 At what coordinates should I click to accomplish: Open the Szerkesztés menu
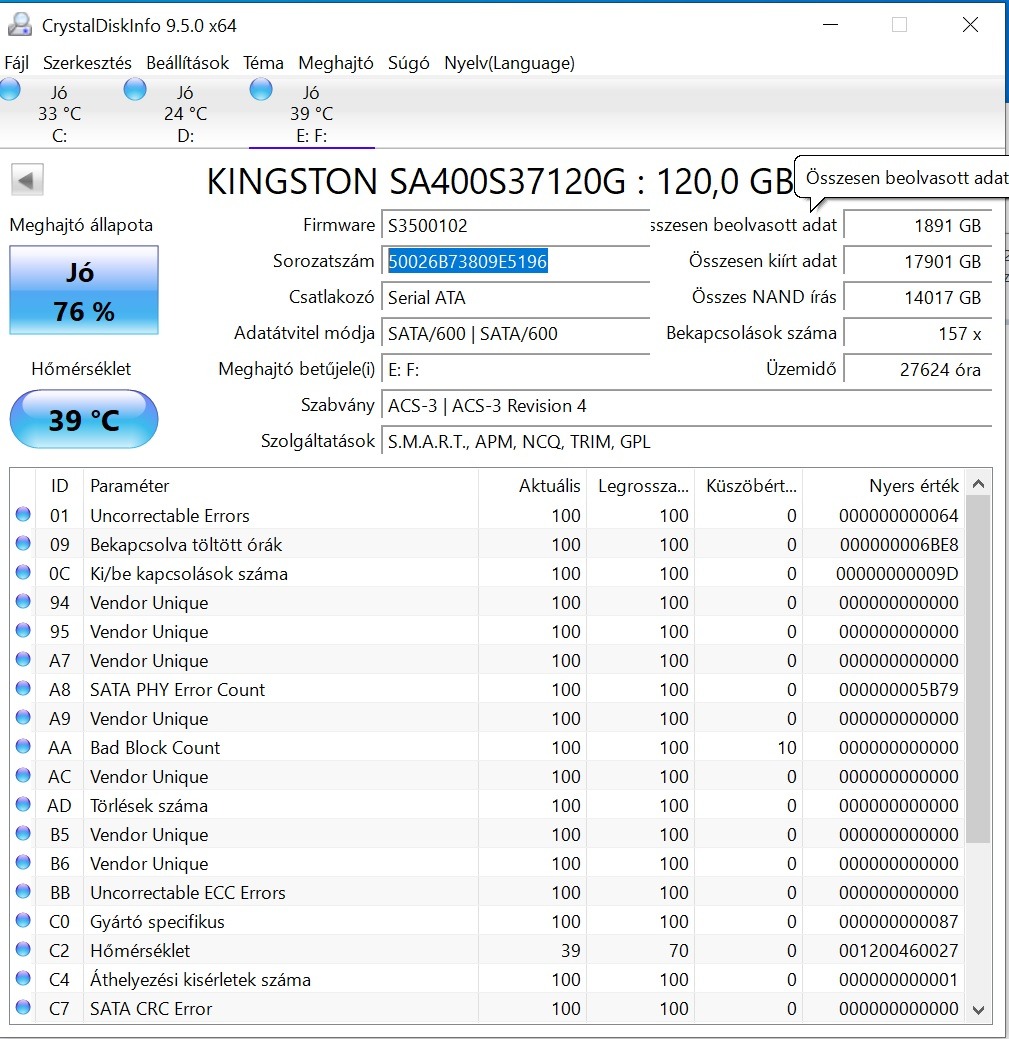click(87, 63)
